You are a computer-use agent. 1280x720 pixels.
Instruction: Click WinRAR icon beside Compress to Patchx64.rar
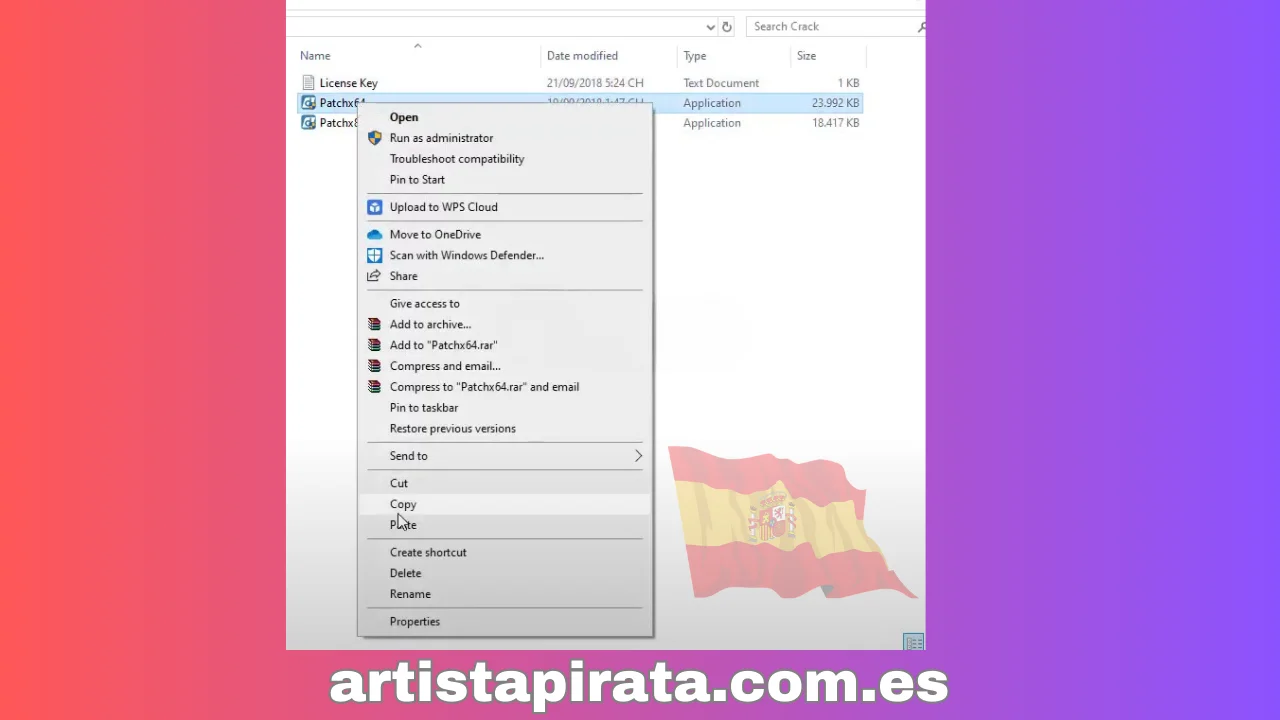point(374,387)
